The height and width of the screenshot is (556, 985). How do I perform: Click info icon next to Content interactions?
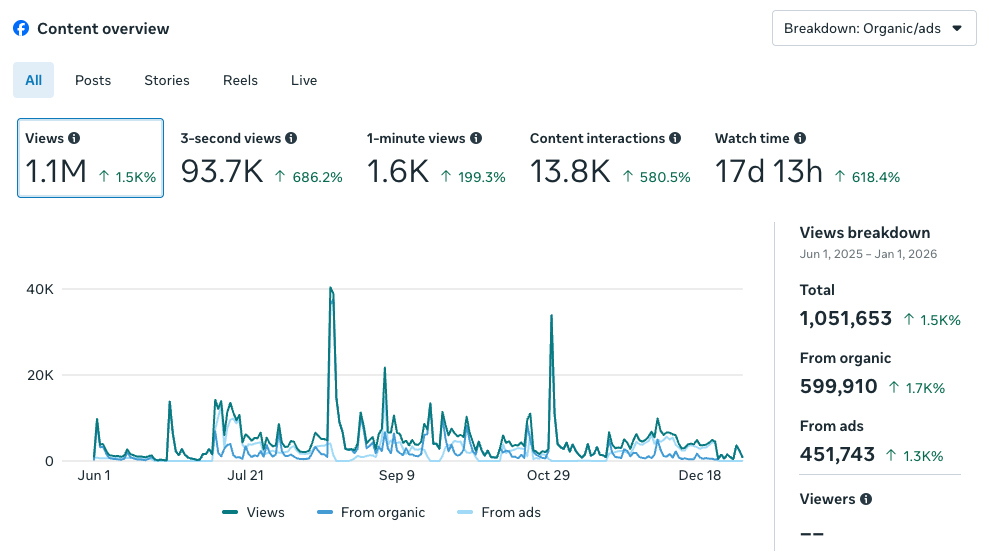pos(675,139)
